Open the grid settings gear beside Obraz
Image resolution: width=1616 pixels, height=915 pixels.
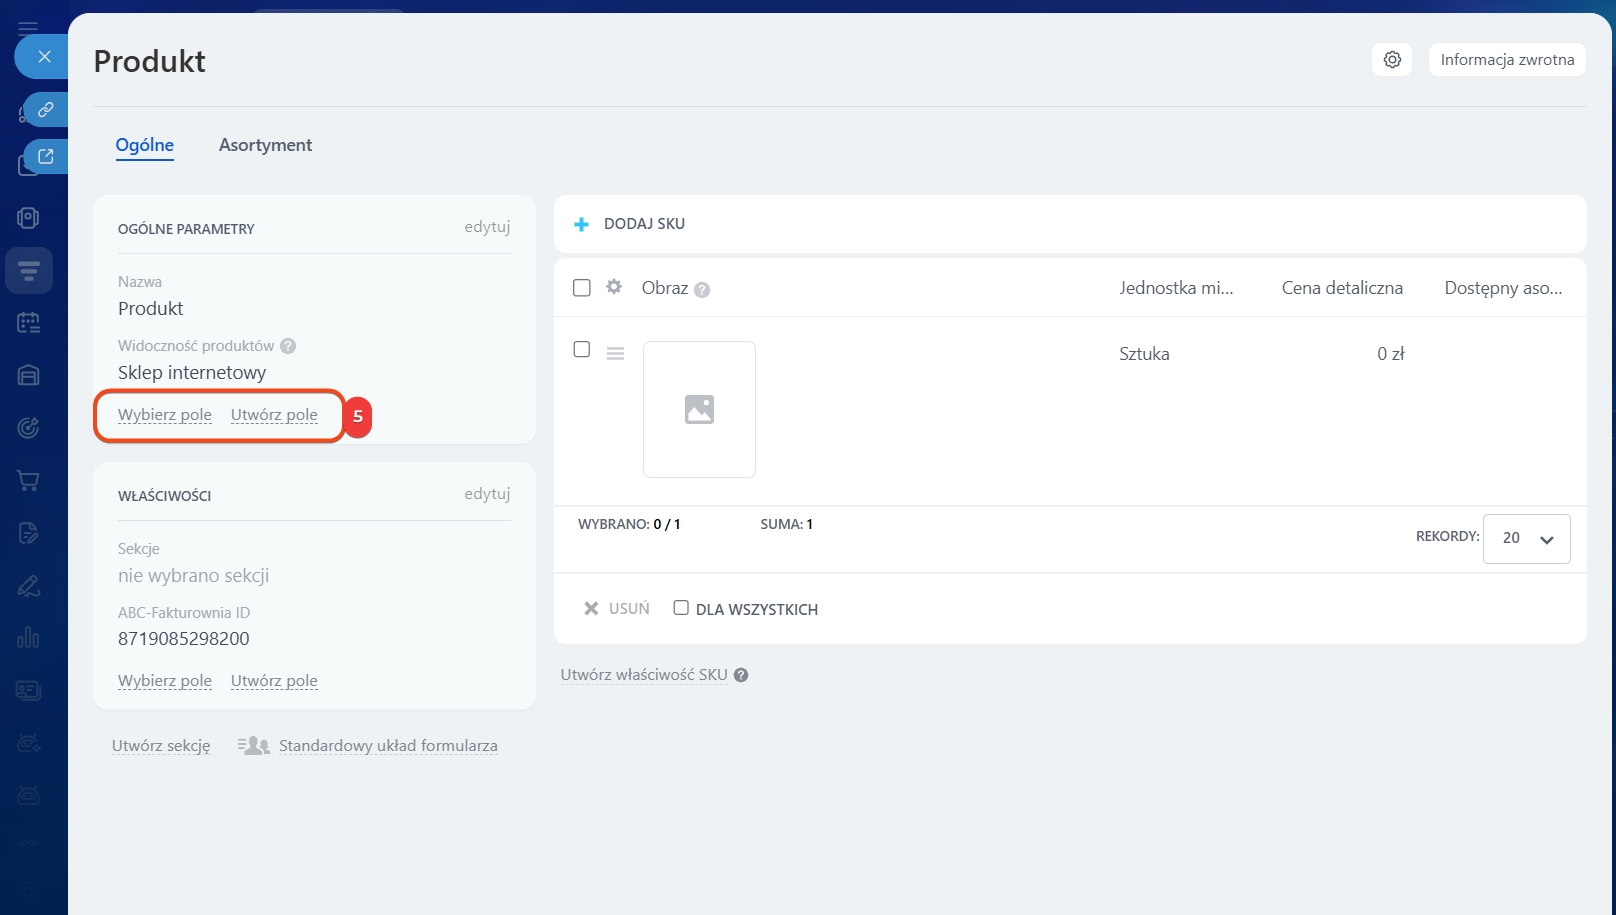coord(614,287)
